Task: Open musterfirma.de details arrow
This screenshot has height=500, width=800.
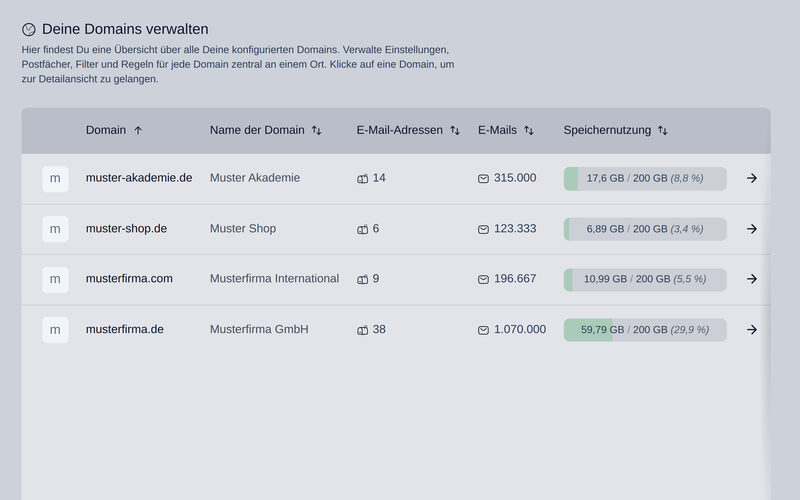Action: [752, 330]
